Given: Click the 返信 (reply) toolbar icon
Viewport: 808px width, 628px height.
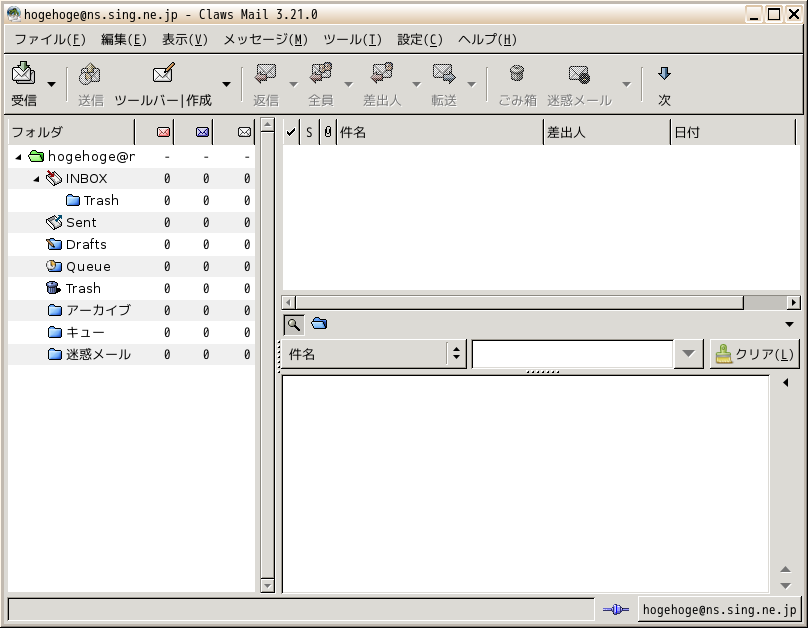Looking at the screenshot, I should click(x=266, y=74).
